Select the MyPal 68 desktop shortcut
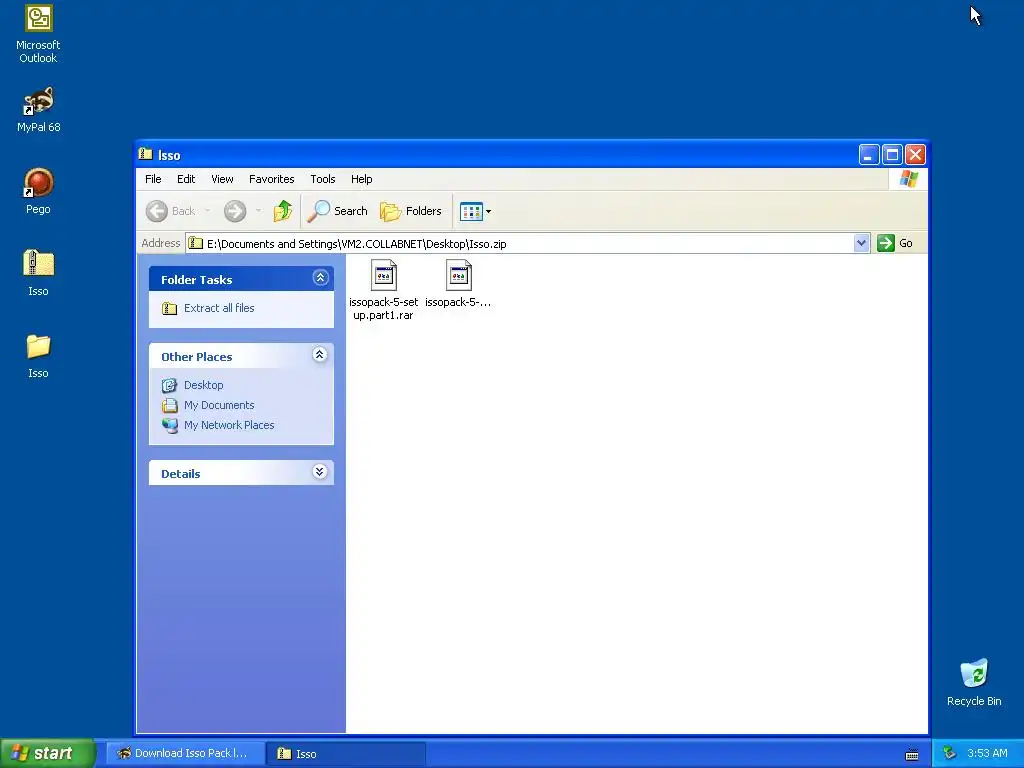The height and width of the screenshot is (768, 1024). point(38,109)
